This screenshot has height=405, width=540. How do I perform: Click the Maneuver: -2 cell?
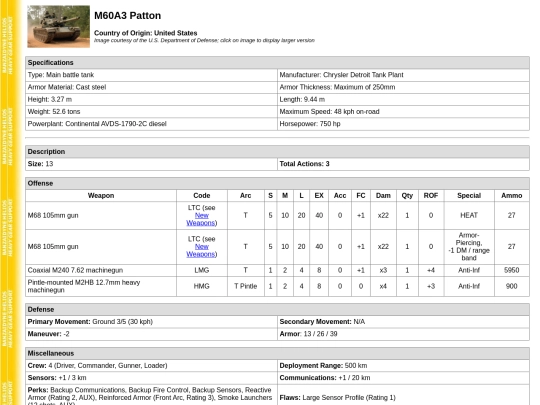[151, 334]
